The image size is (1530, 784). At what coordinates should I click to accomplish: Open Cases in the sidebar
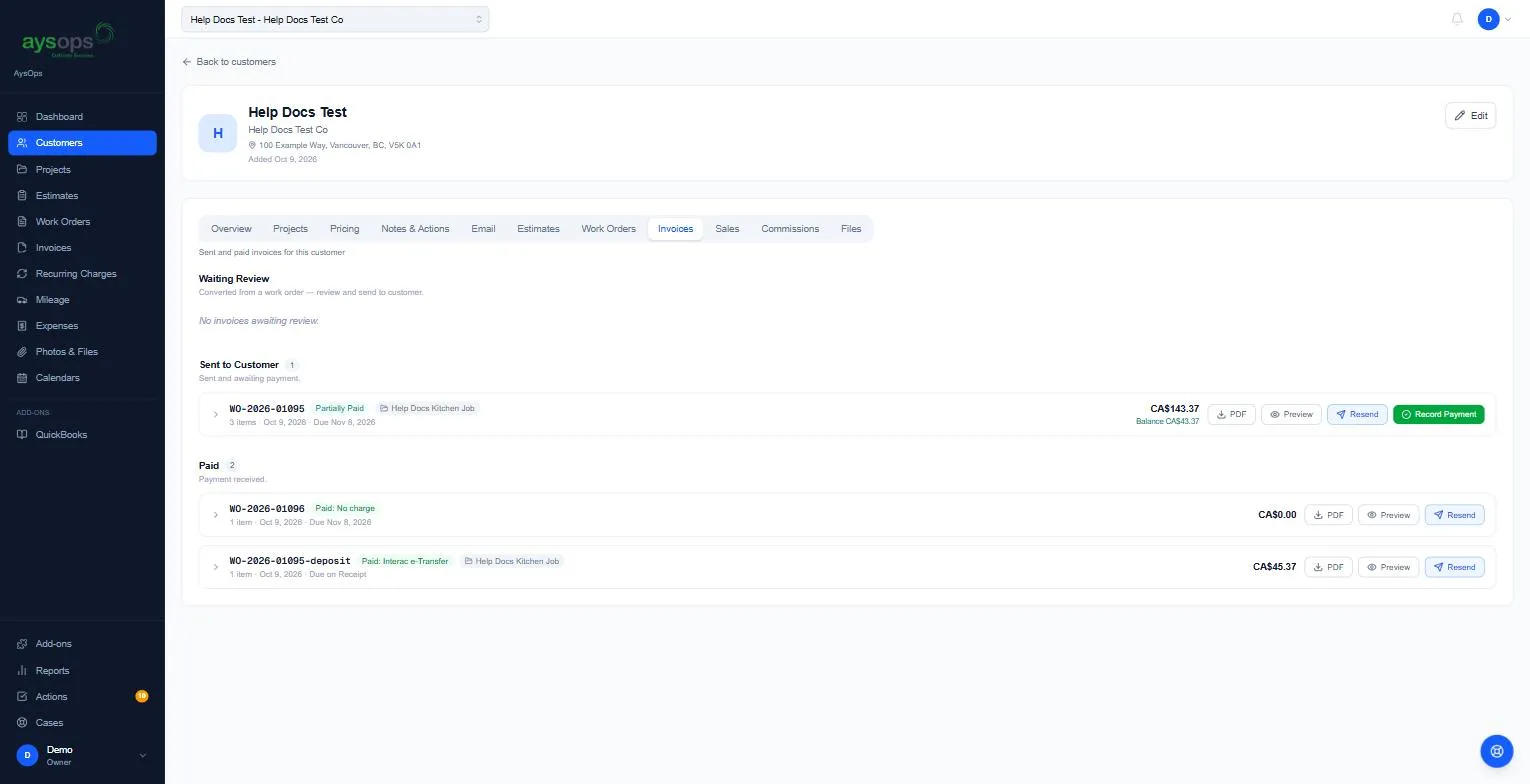82,723
